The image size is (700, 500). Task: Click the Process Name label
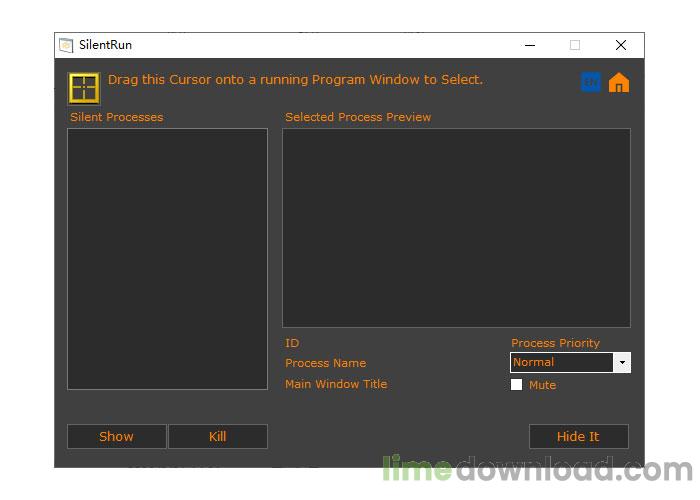click(x=325, y=363)
